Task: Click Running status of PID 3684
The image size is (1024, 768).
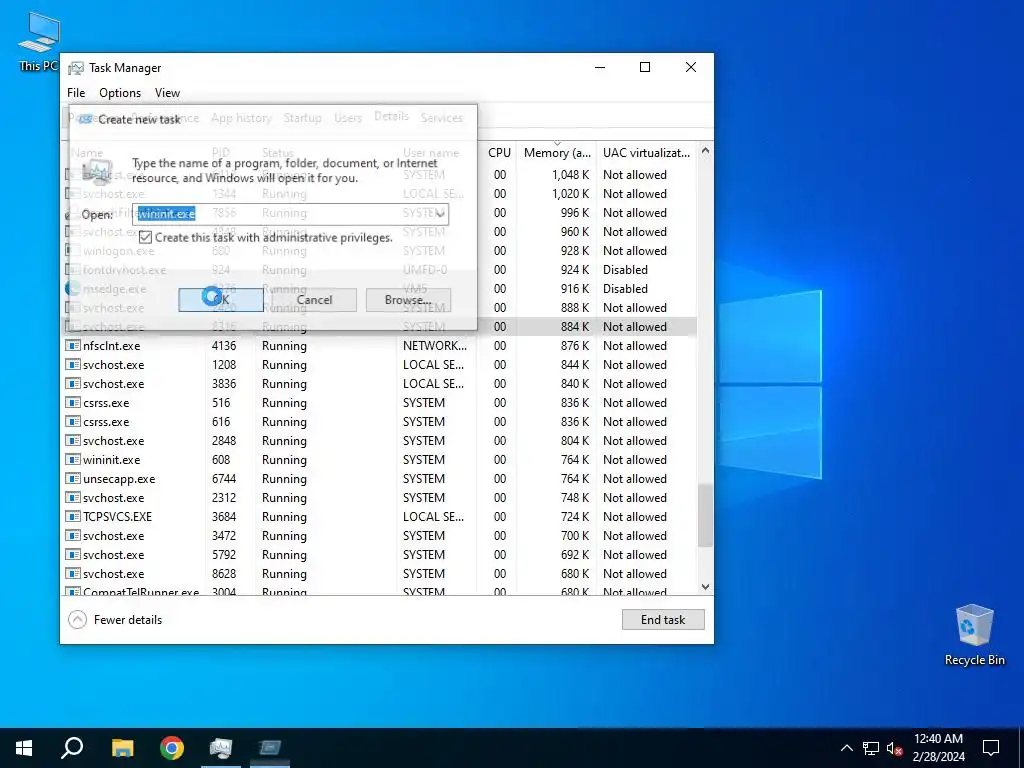Action: click(284, 517)
